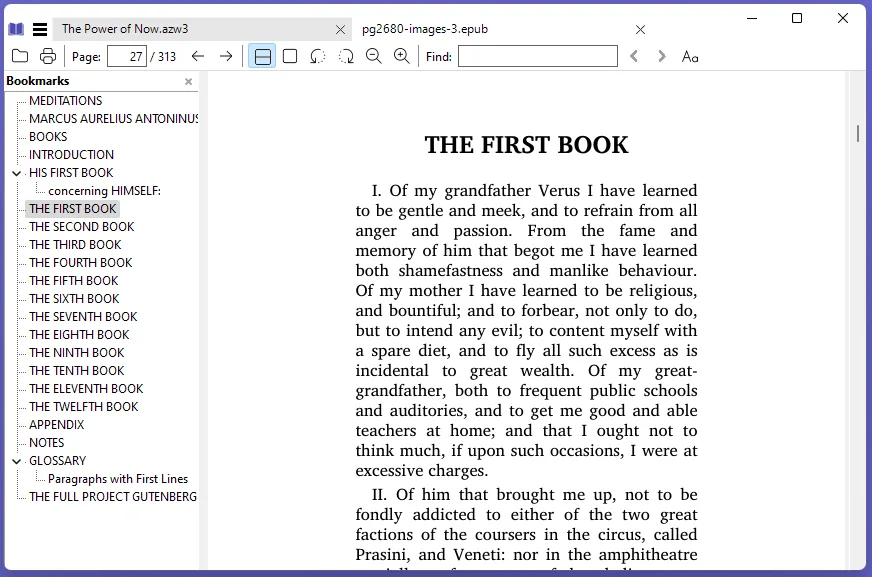Collapse the GLOSSARY bookmark node
This screenshot has width=872, height=577.
coord(17,461)
